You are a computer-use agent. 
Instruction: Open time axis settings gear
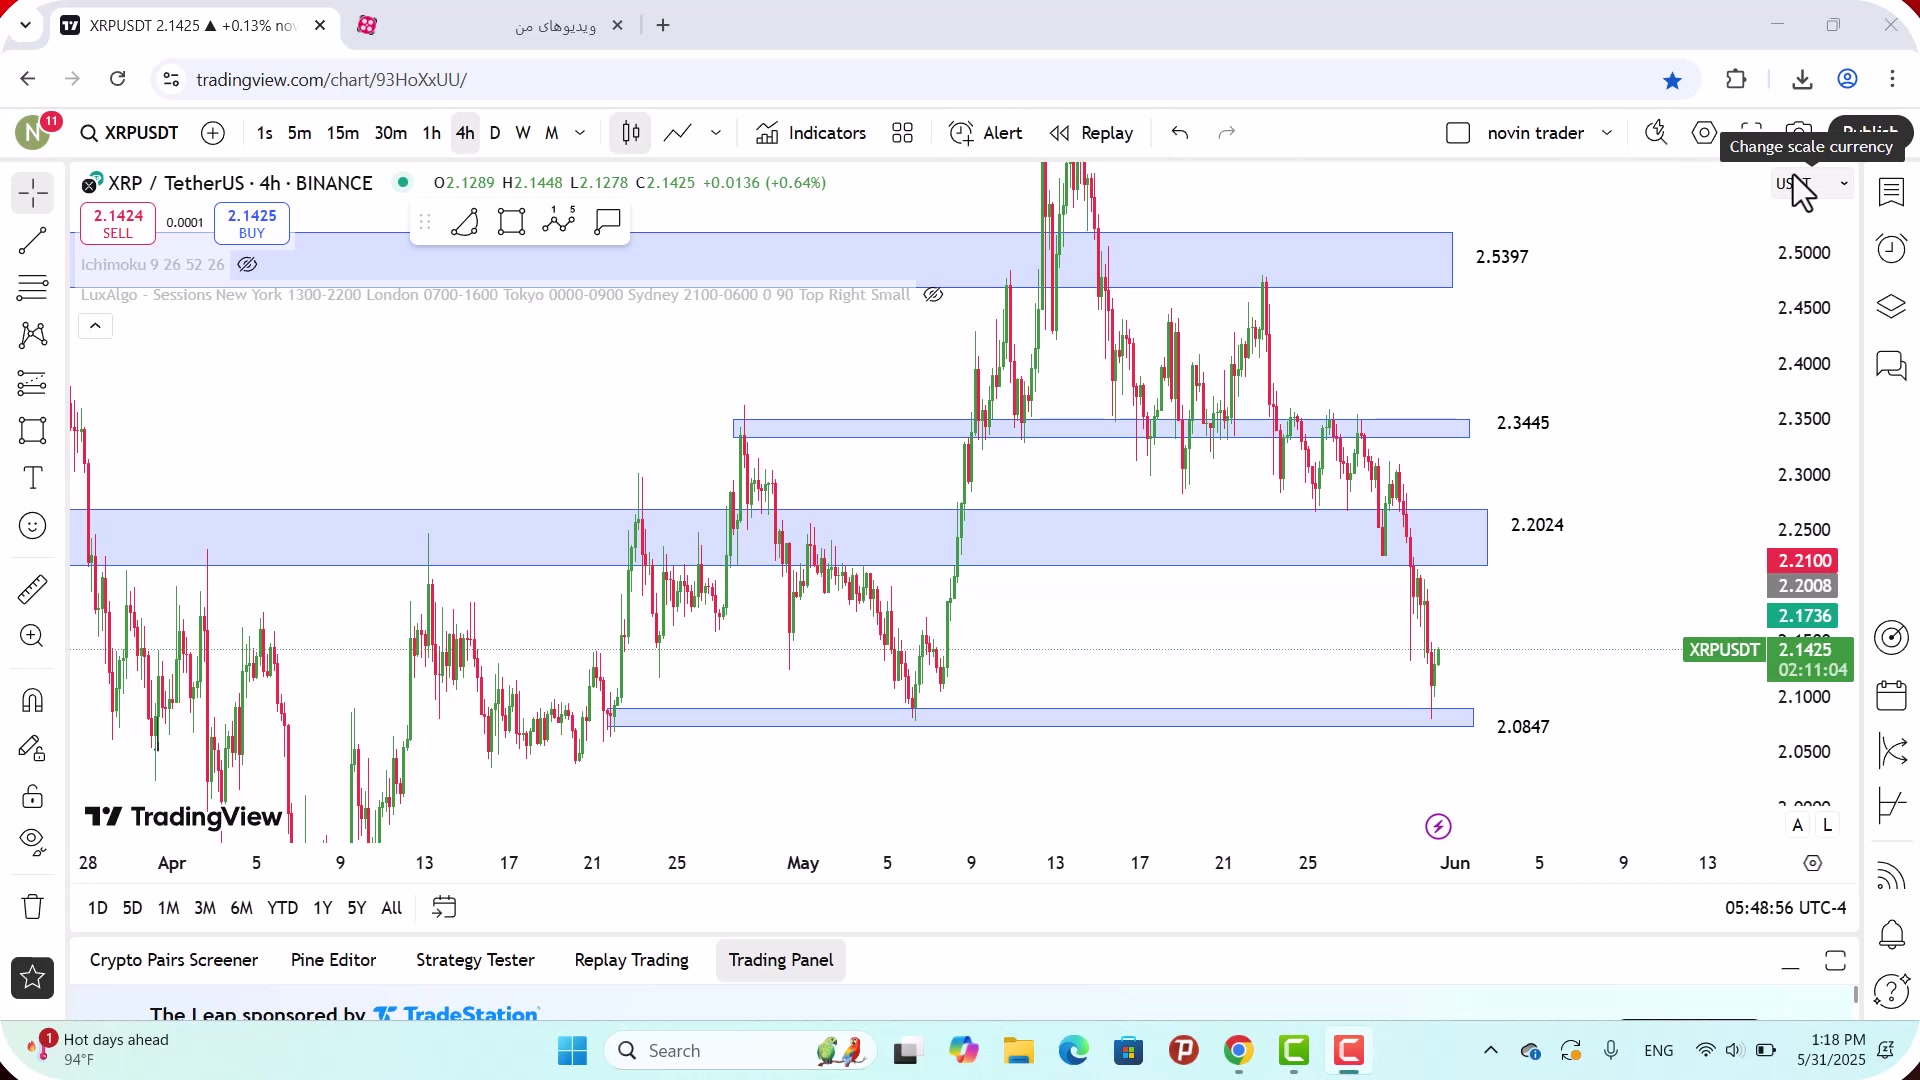(1813, 863)
